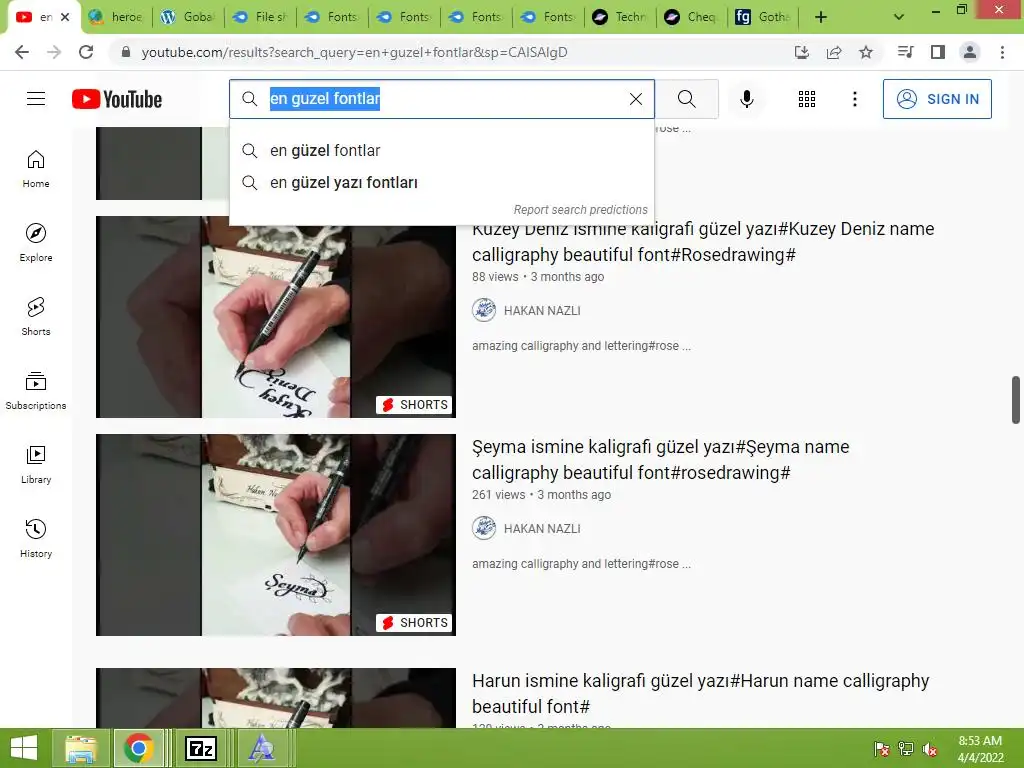Screen dimensions: 1024x768
Task: Open YouTube settings three-dot menu
Action: pos(854,99)
